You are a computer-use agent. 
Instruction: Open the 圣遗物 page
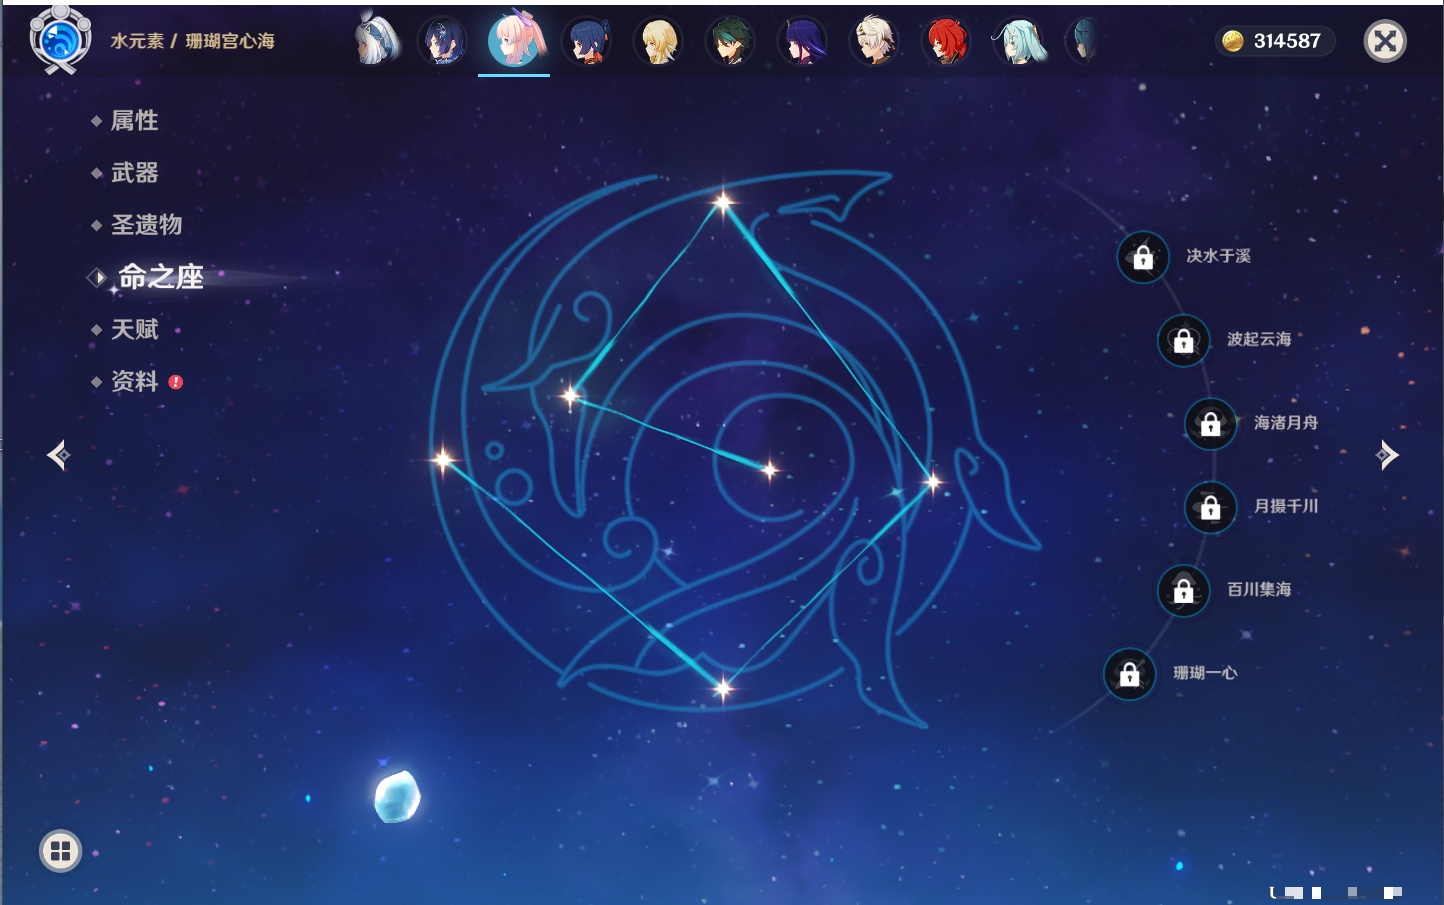tap(146, 225)
